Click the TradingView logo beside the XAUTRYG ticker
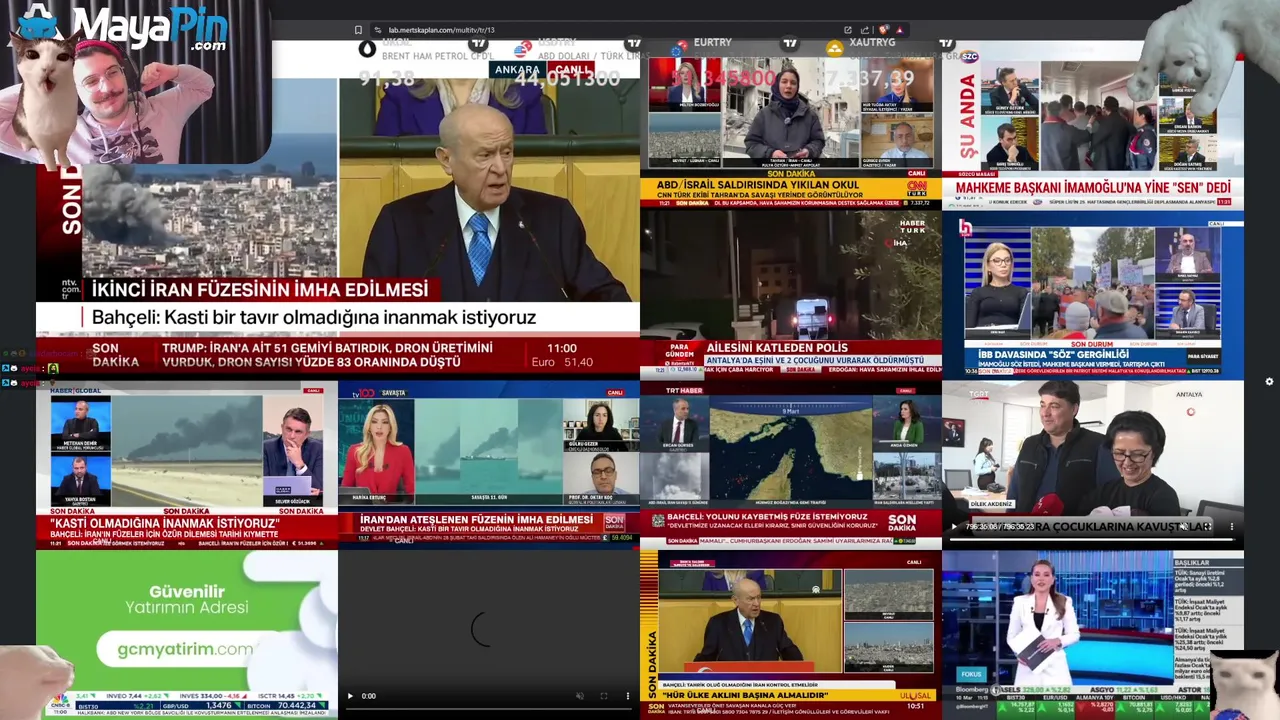This screenshot has height=720, width=1280. click(946, 43)
